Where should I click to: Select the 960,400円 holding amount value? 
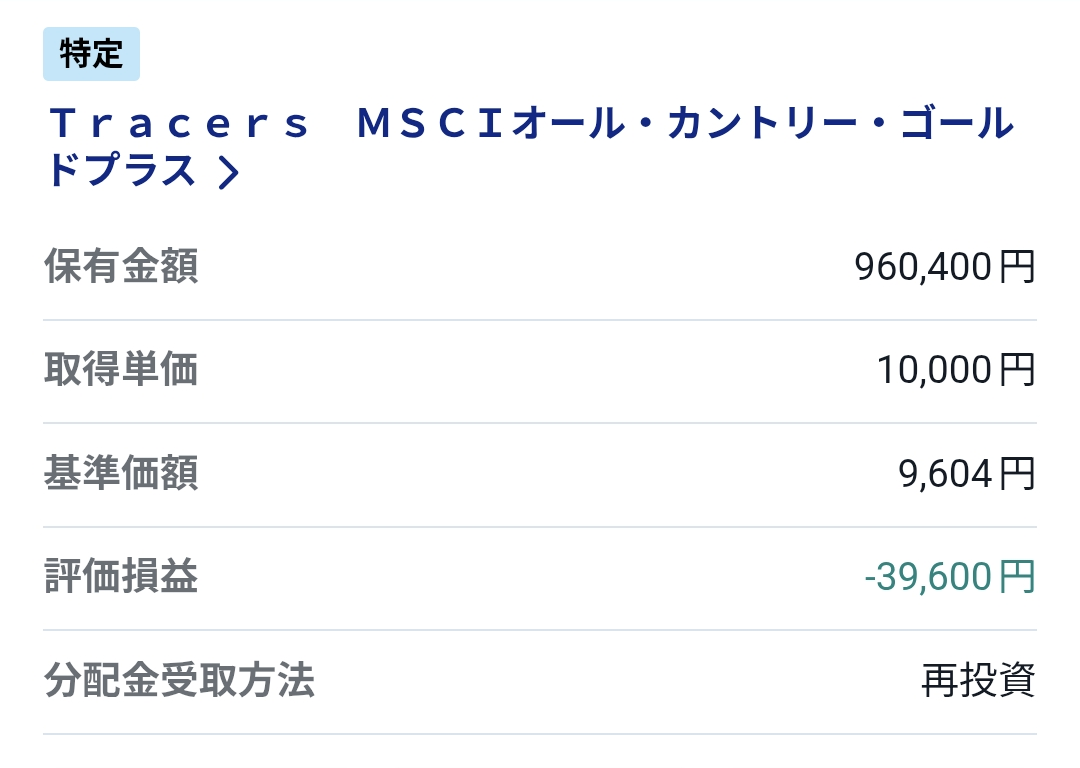944,267
